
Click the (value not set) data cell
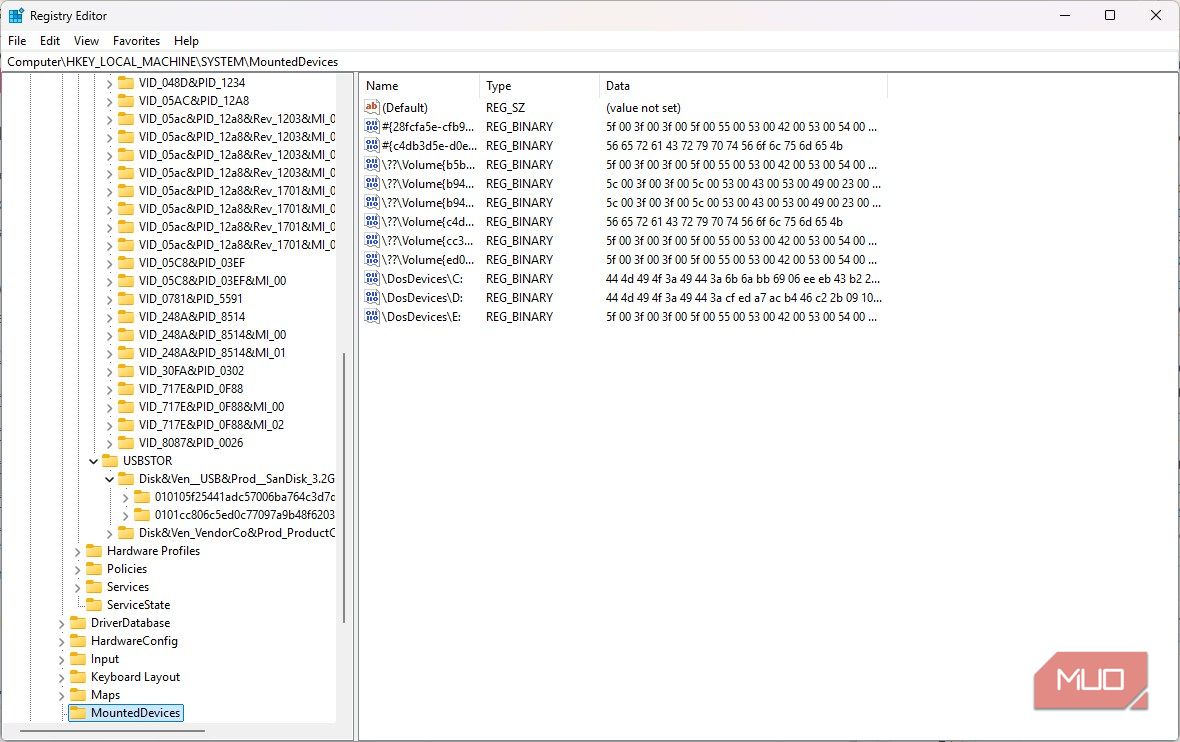pyautogui.click(x=643, y=108)
